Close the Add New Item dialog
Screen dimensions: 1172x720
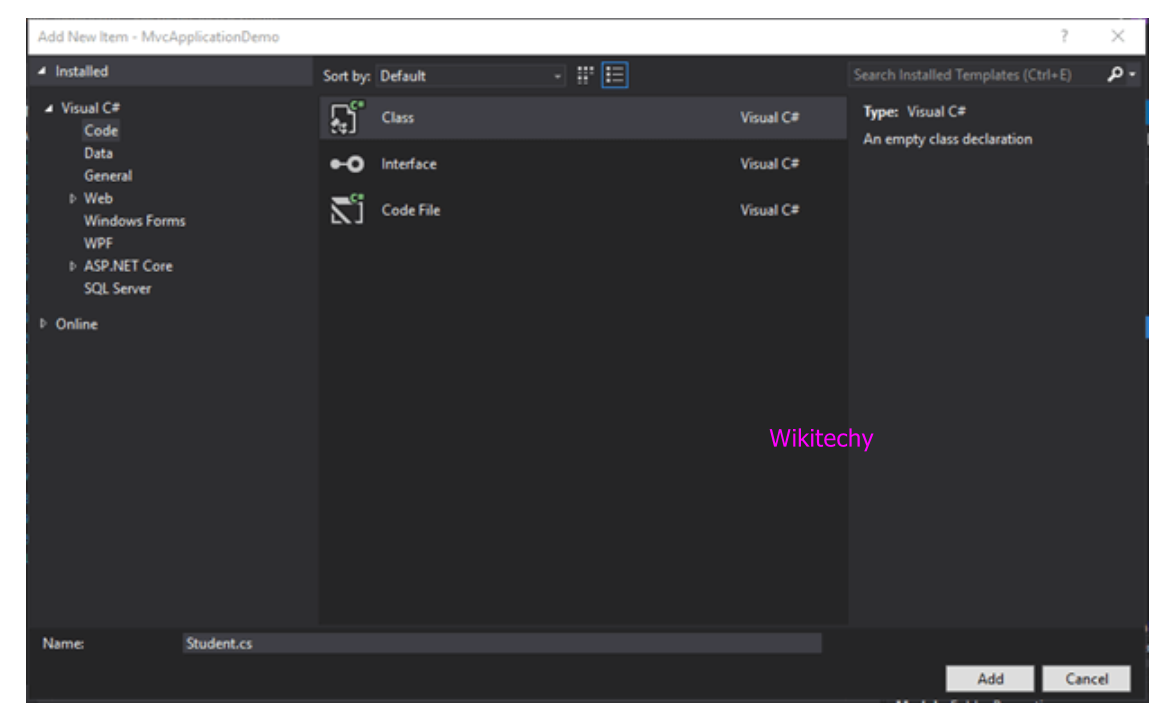coord(1117,36)
